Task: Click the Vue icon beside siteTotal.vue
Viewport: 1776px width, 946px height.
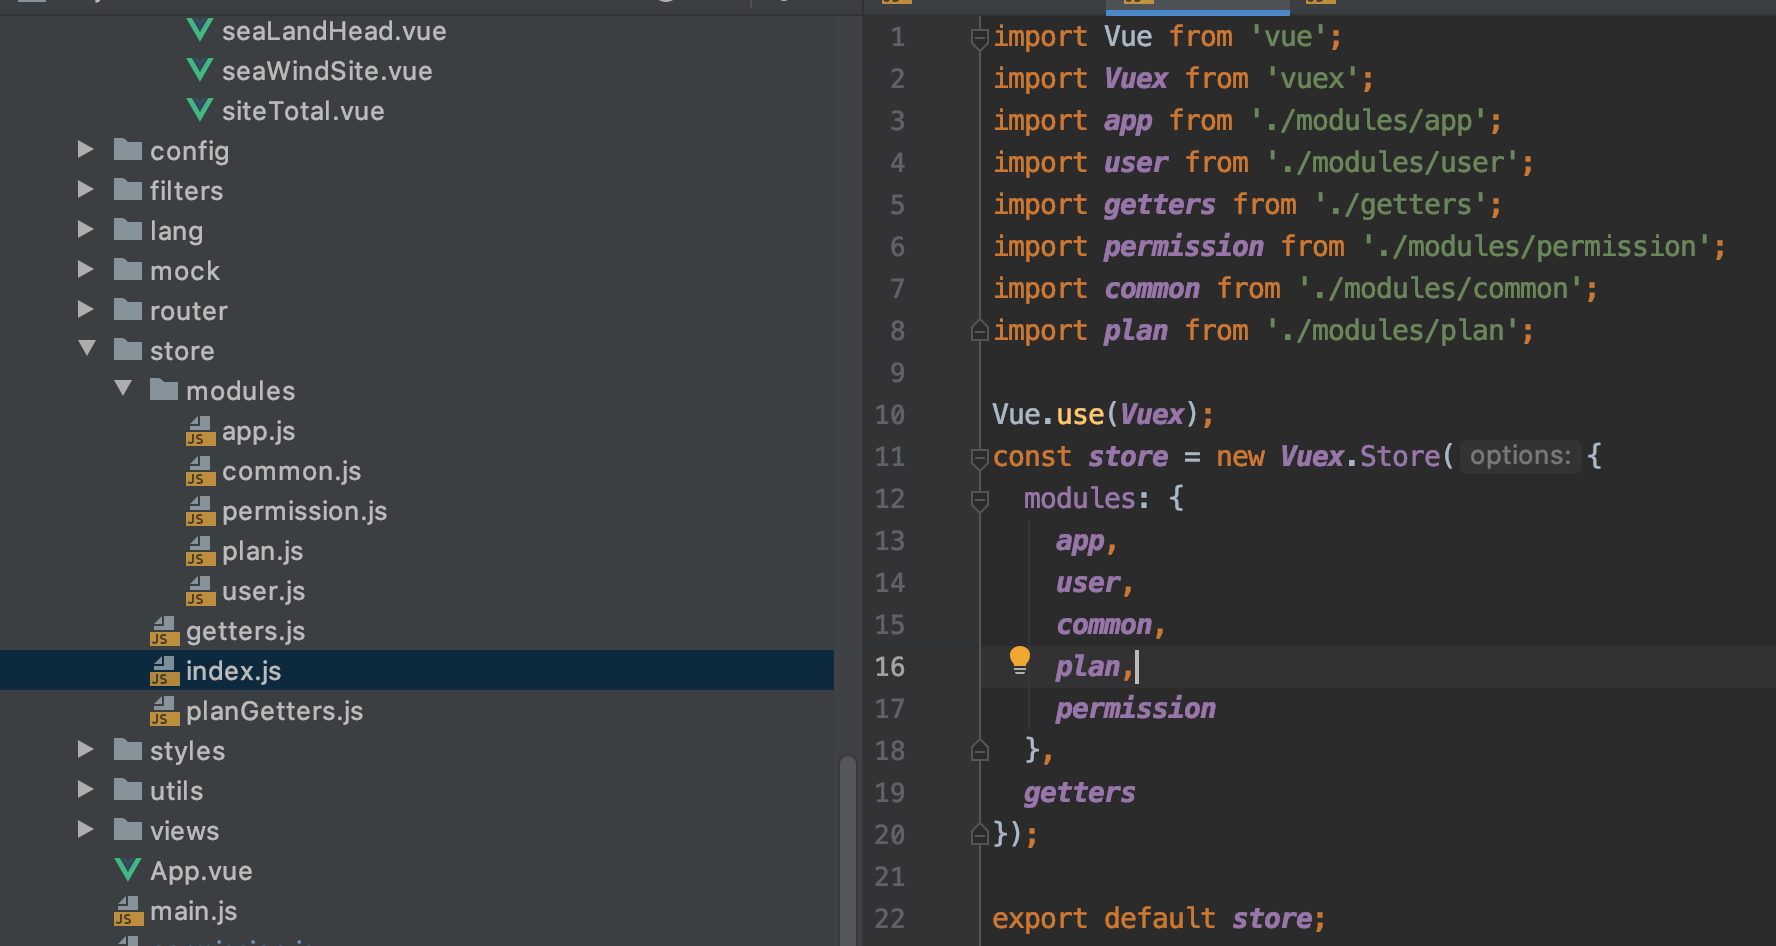Action: pos(200,110)
